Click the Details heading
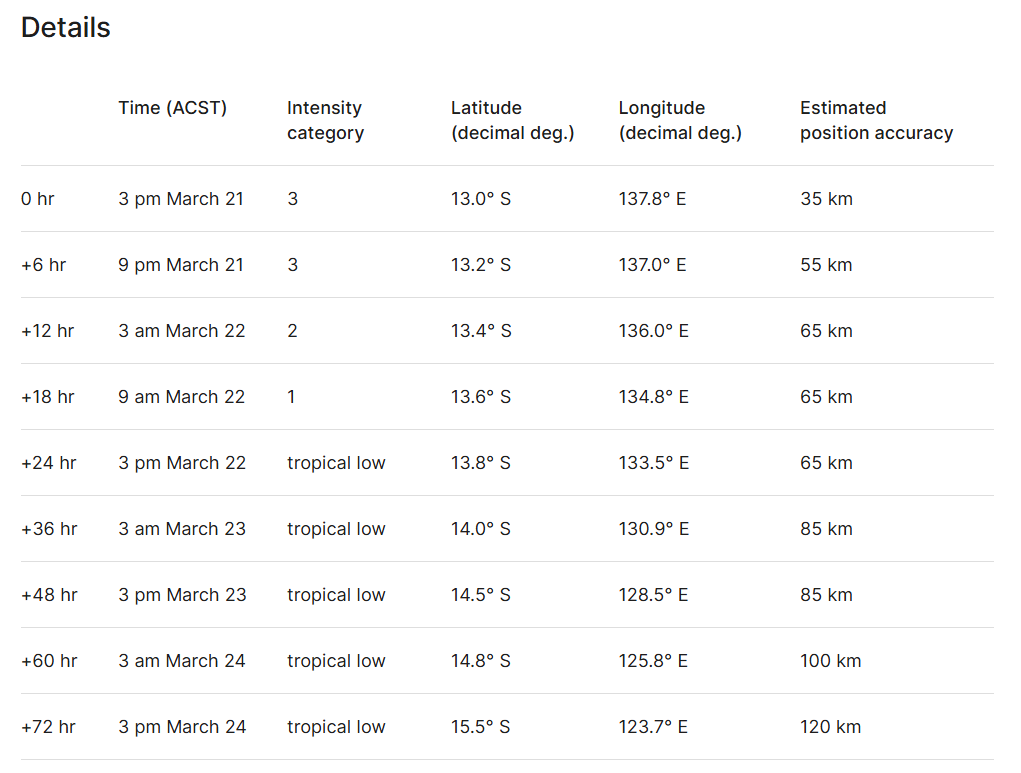This screenshot has height=773, width=1021. (x=66, y=28)
